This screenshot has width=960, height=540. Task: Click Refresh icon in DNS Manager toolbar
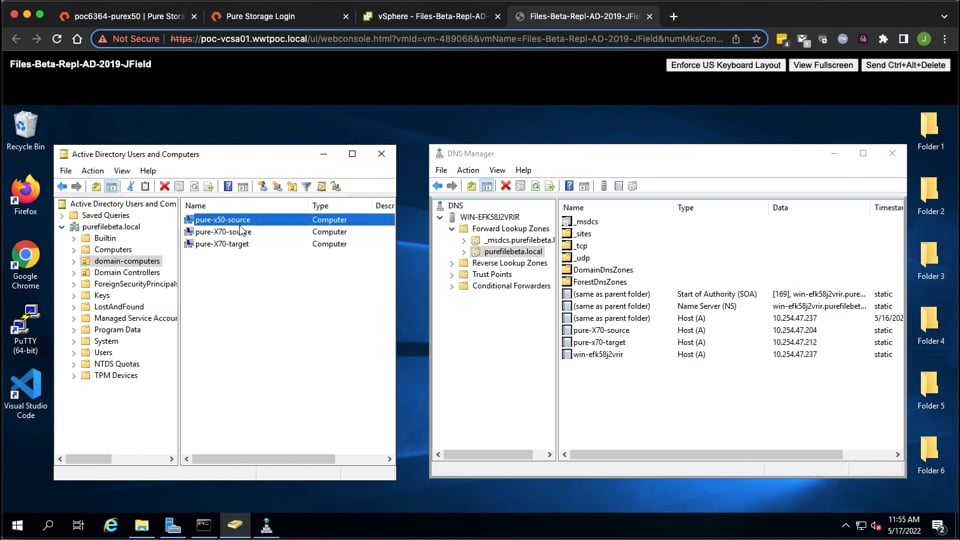point(535,186)
